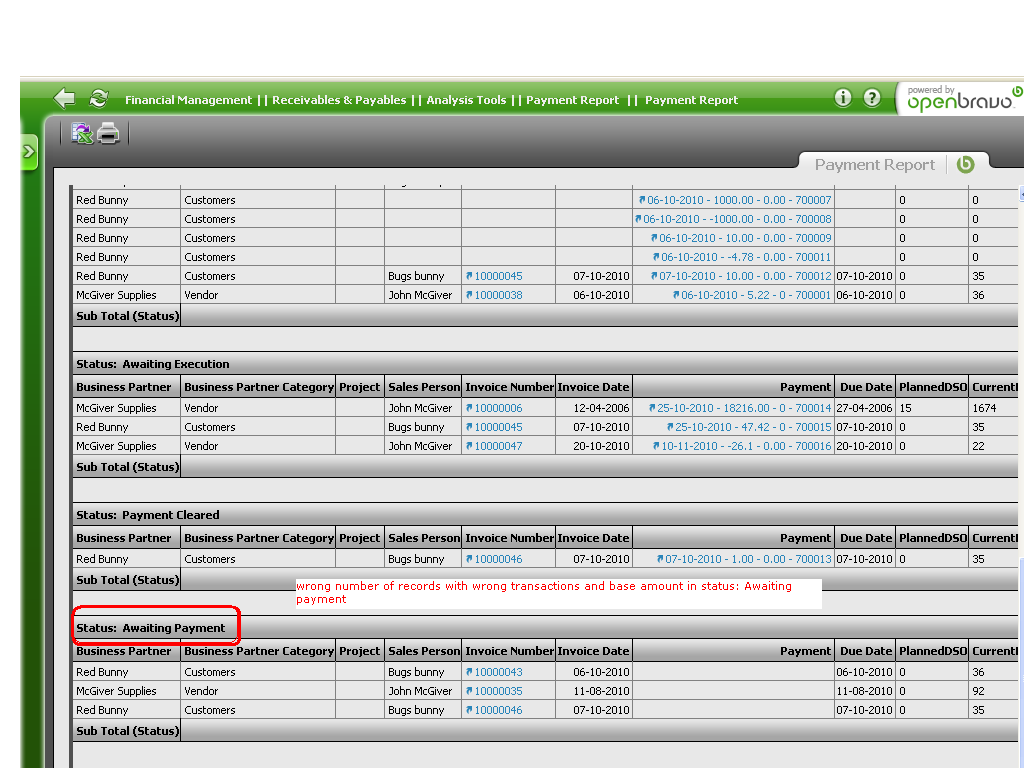Open invoice 10000006 for McGiver Supplies

tap(498, 408)
